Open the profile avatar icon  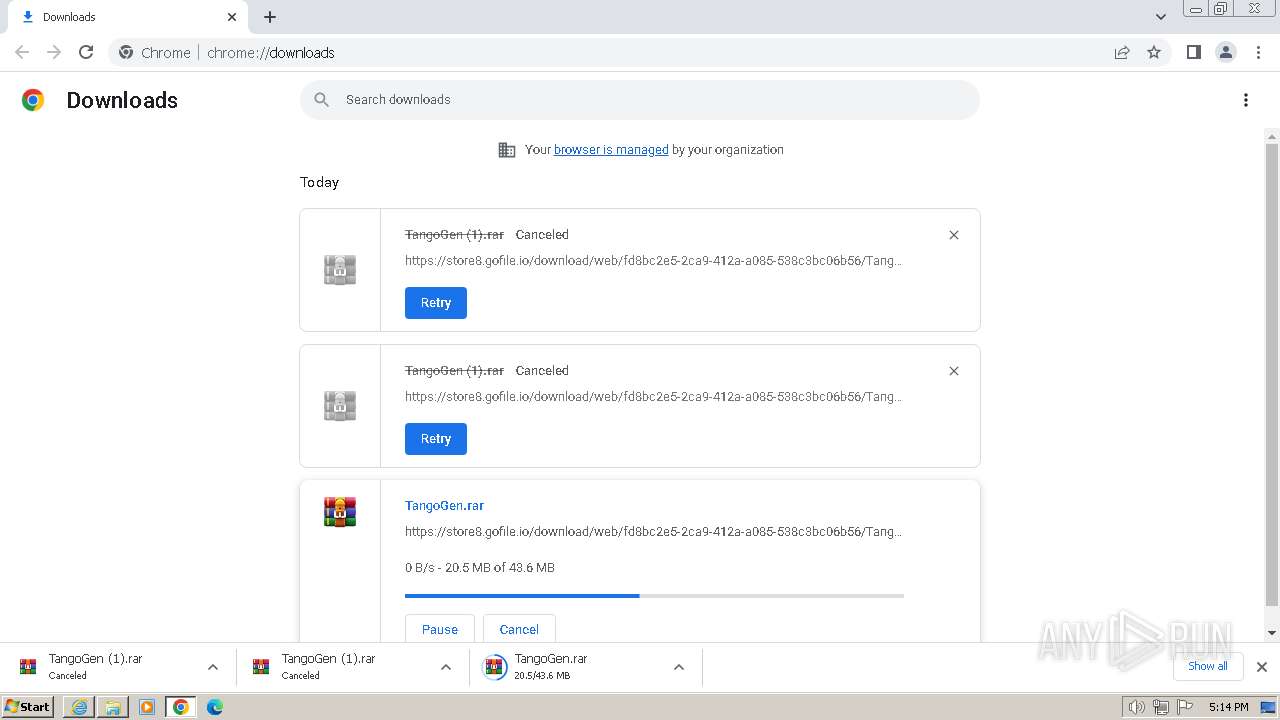[x=1225, y=52]
